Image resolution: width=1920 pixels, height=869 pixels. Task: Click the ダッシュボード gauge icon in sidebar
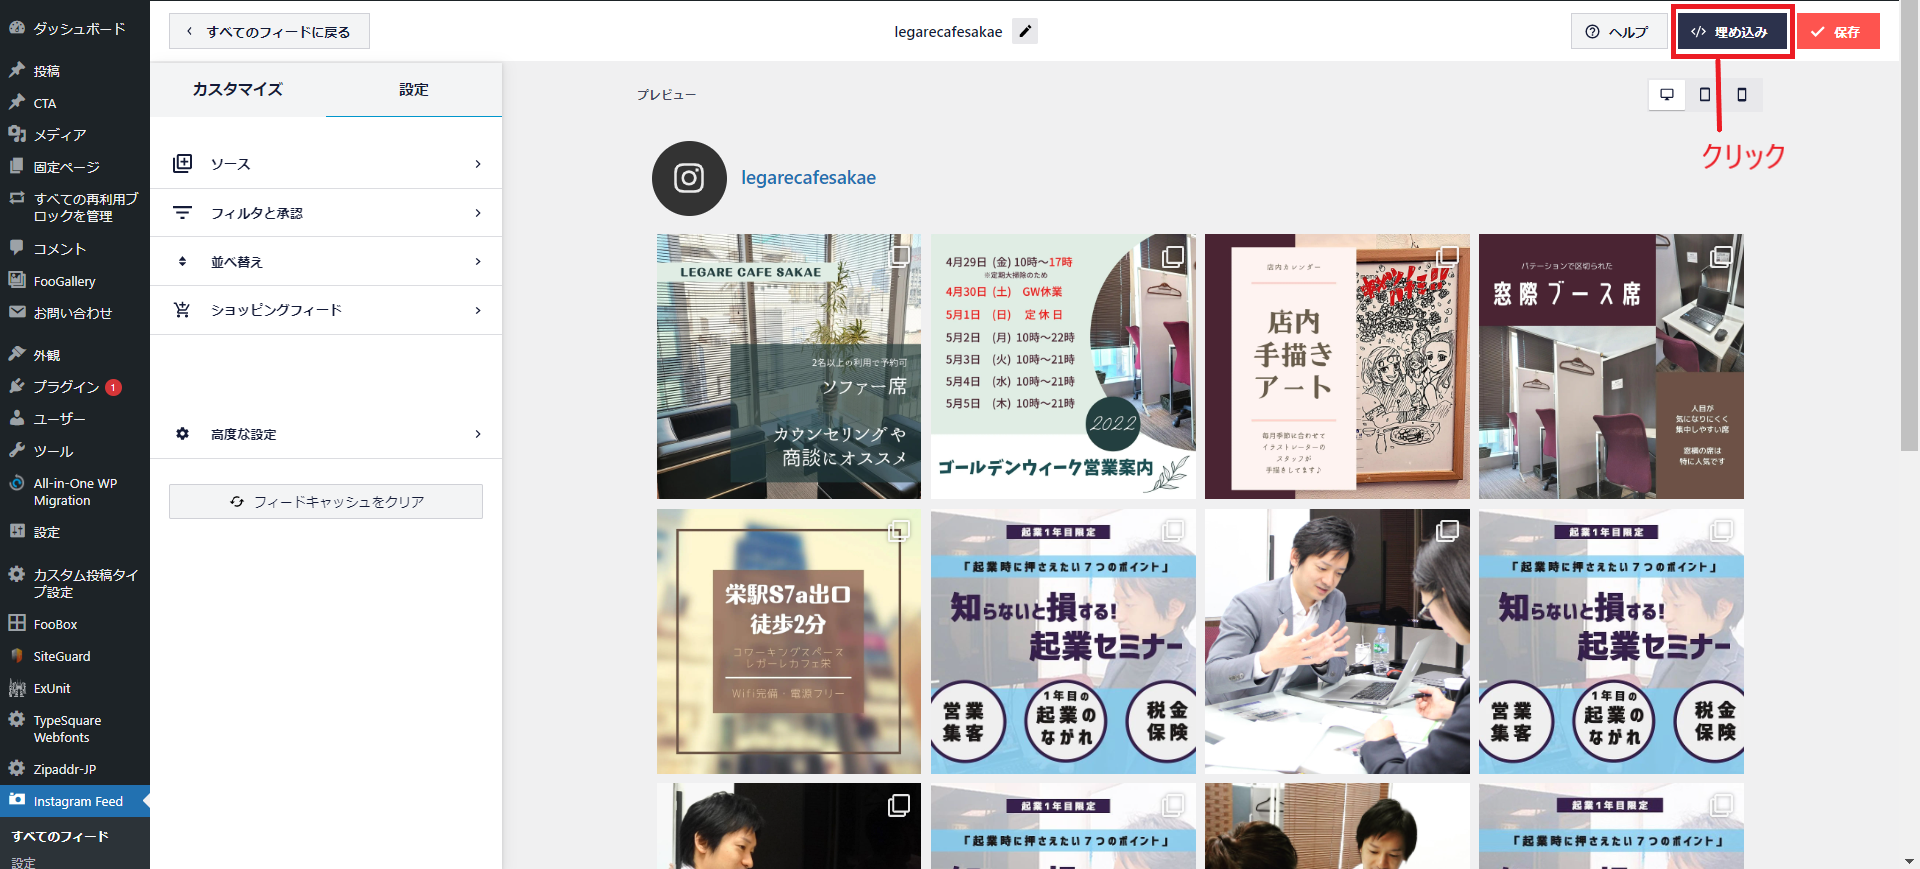pyautogui.click(x=17, y=28)
